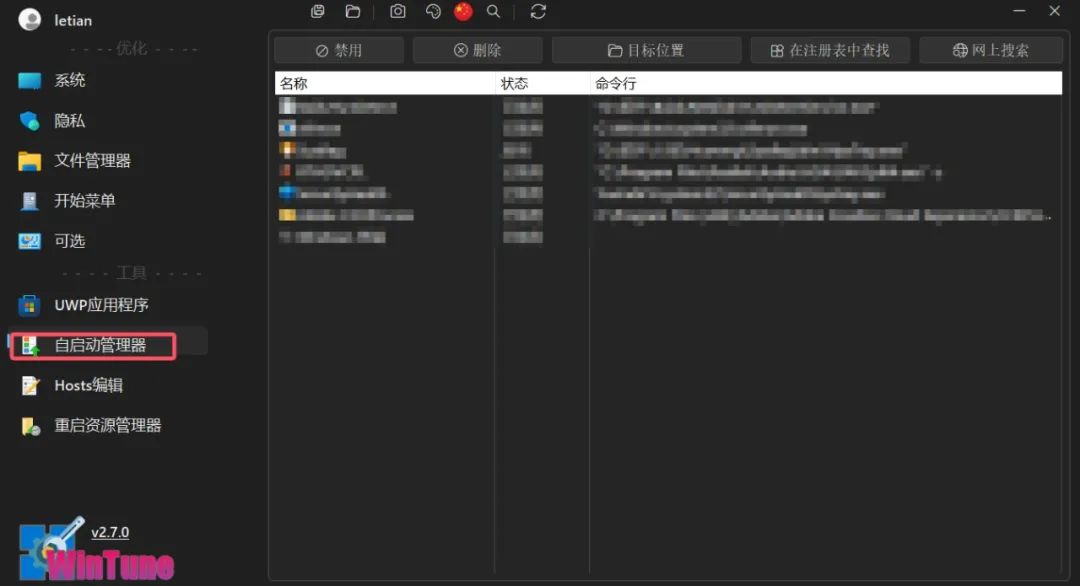This screenshot has width=1080, height=586.
Task: Click the 开始菜单 icon
Action: click(x=30, y=201)
